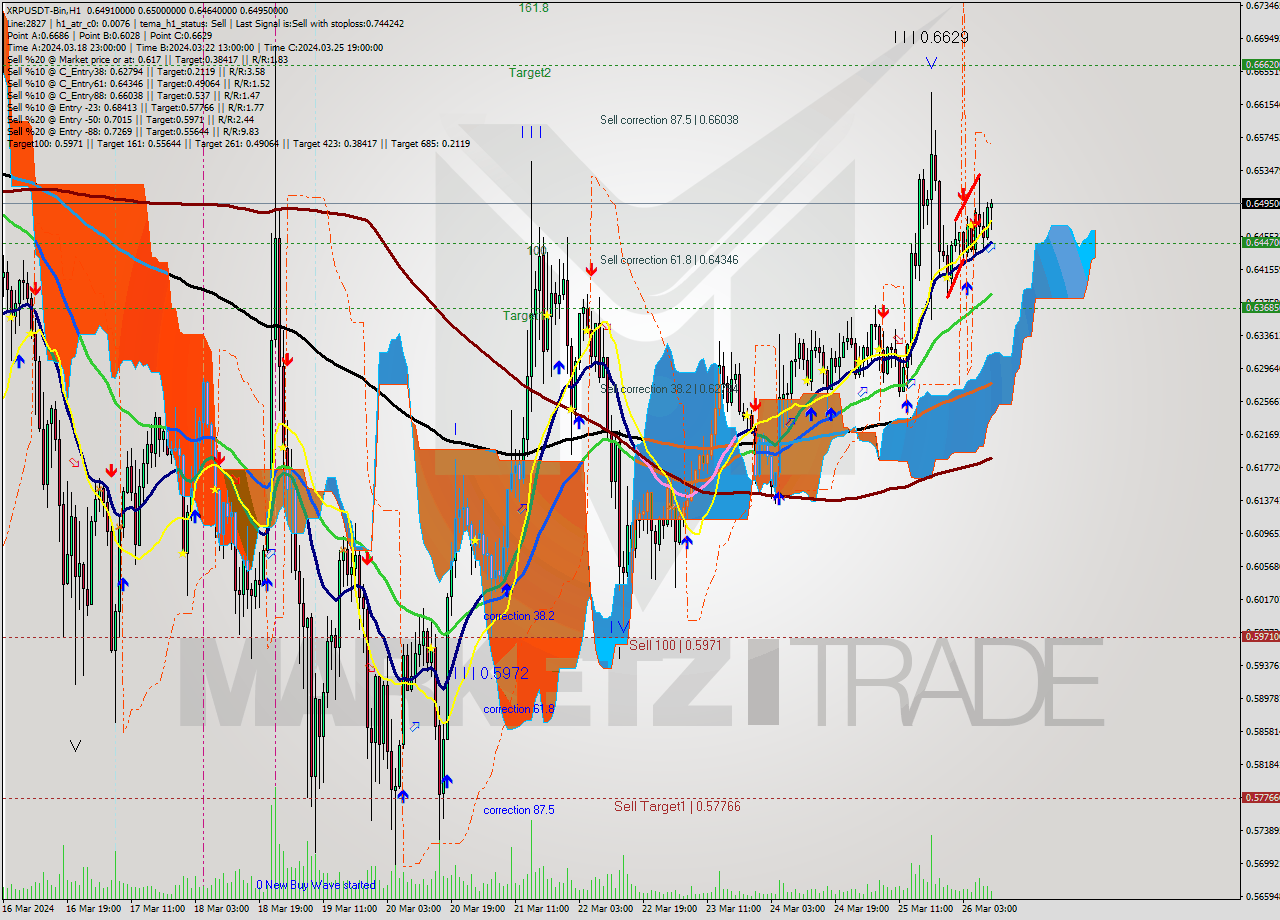The height and width of the screenshot is (920, 1280).
Task: Click the green 0.64470 price tag
Action: (x=1260, y=242)
